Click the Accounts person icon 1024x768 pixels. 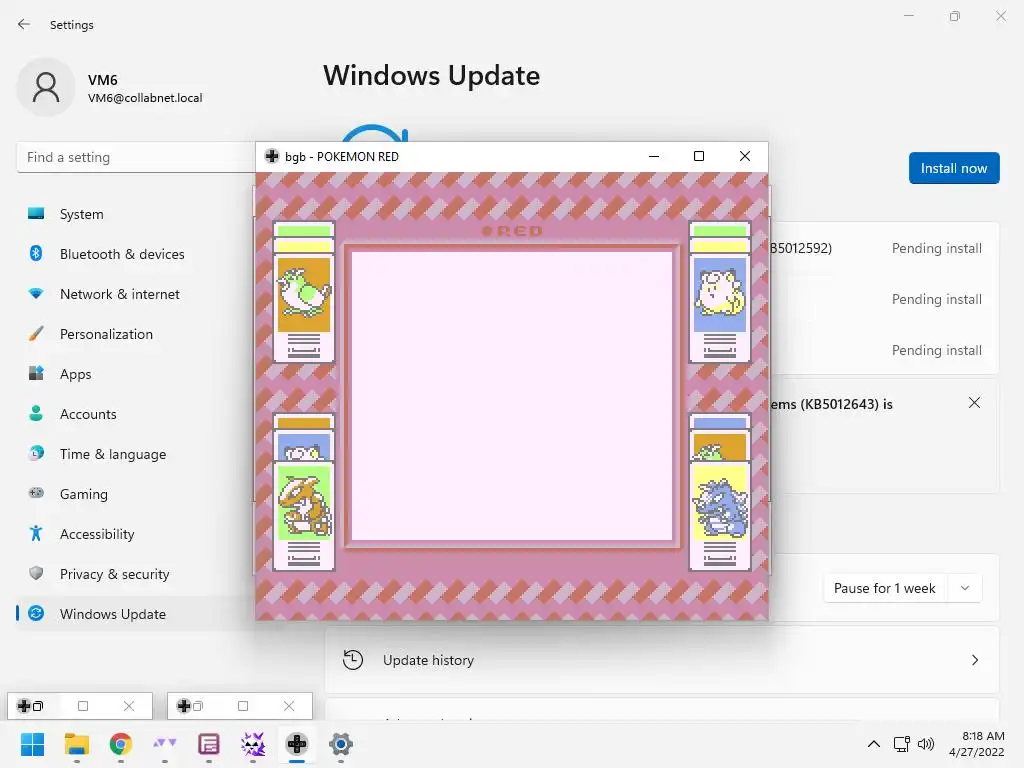click(36, 413)
